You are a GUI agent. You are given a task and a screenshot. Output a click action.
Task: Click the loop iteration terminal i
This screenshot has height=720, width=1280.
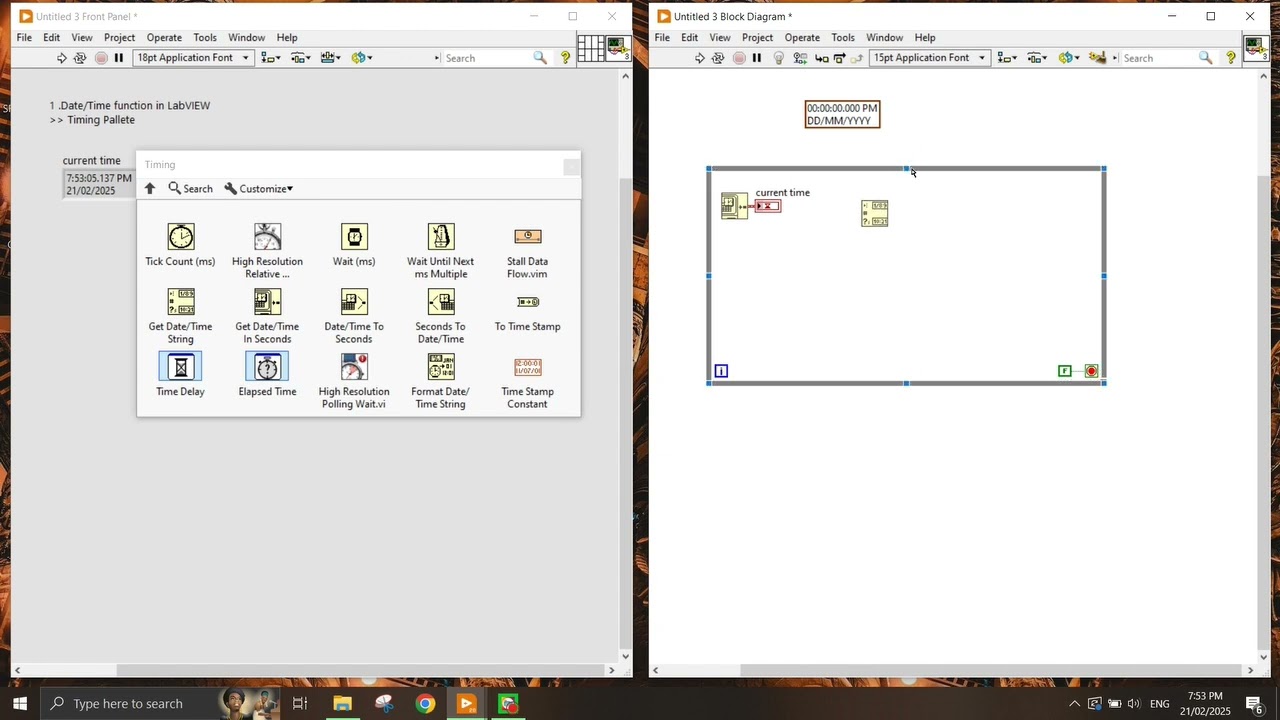tap(721, 371)
